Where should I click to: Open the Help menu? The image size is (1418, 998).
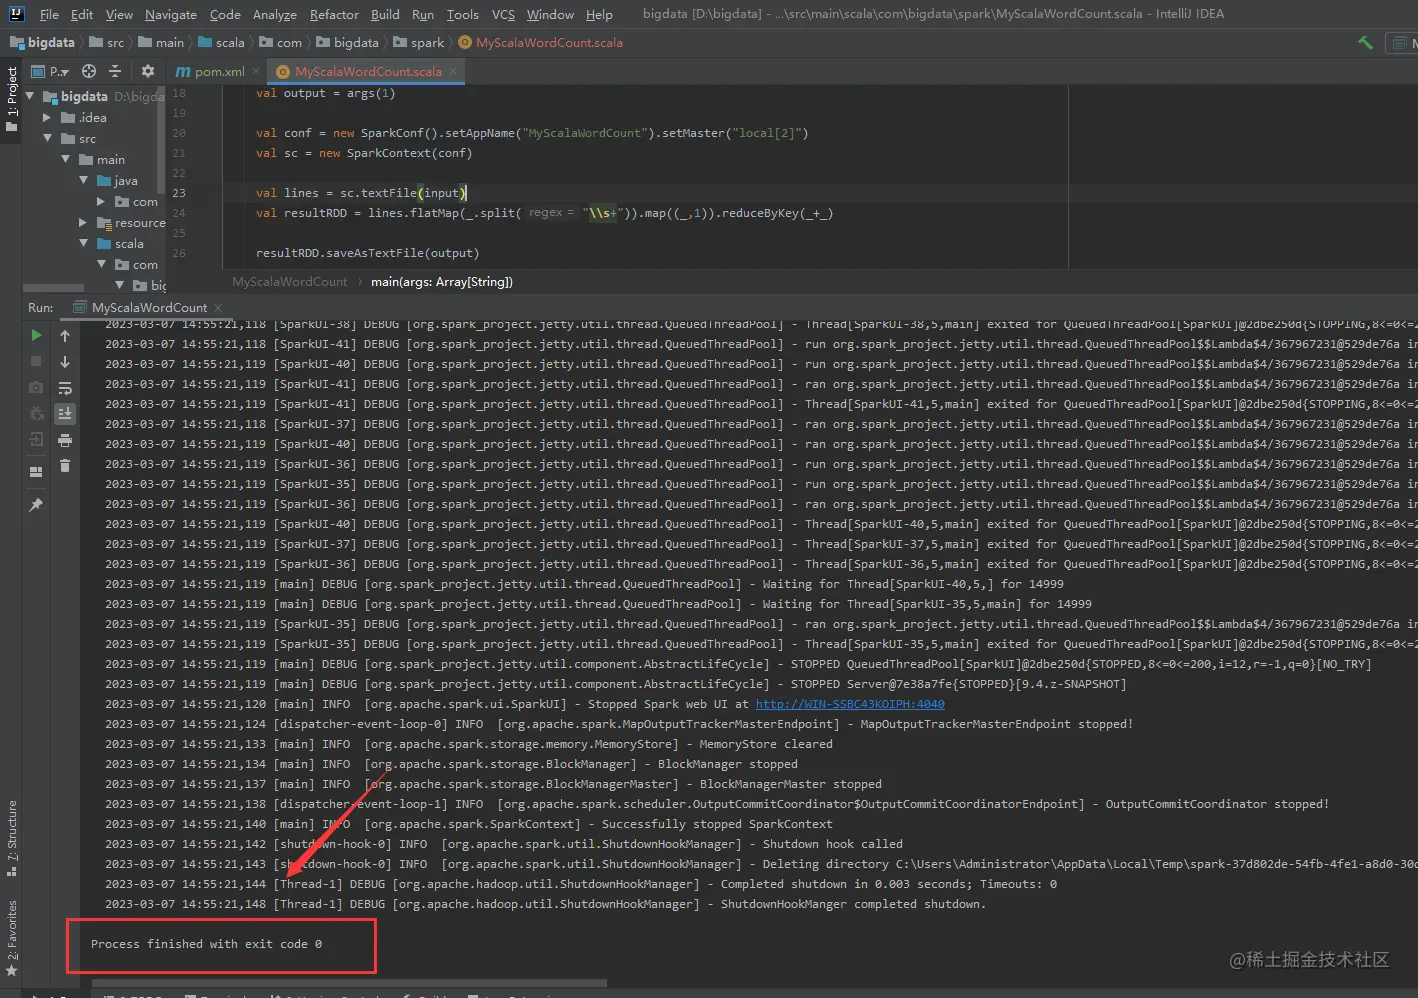click(599, 14)
